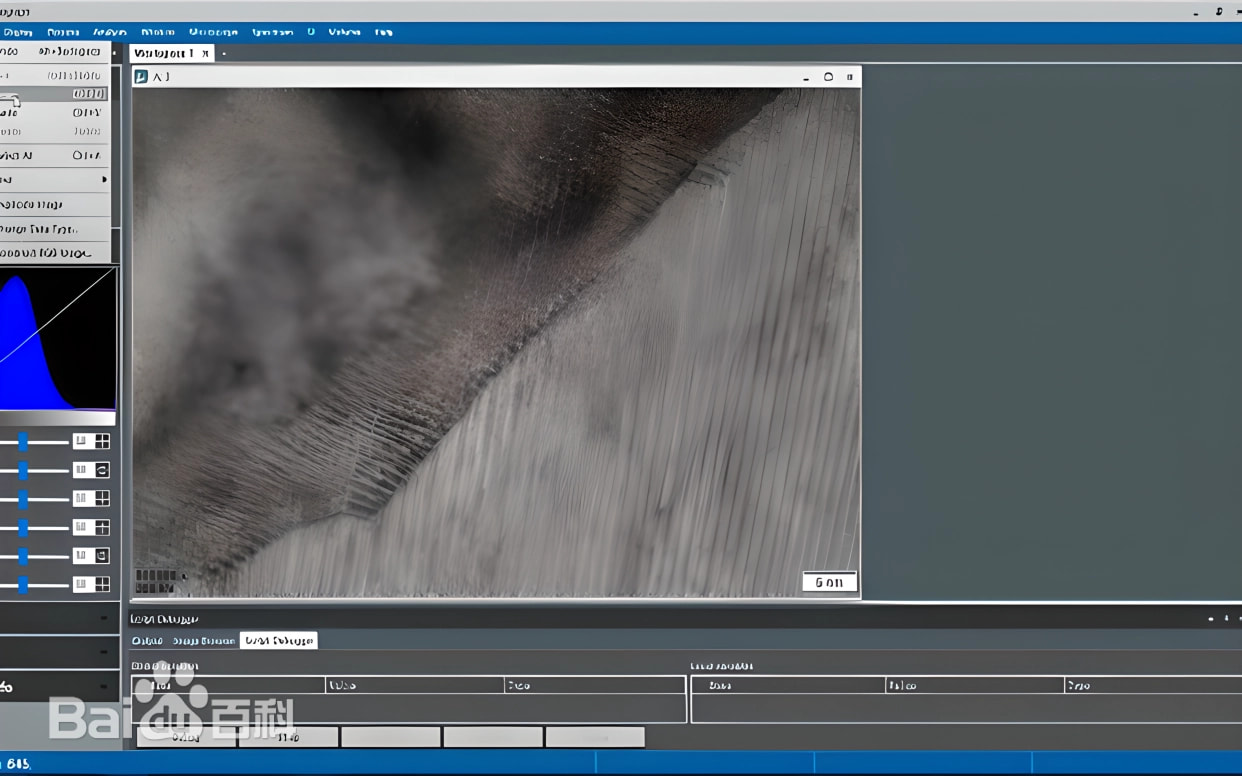
Task: Click the scale bar label on the image
Action: pos(829,582)
